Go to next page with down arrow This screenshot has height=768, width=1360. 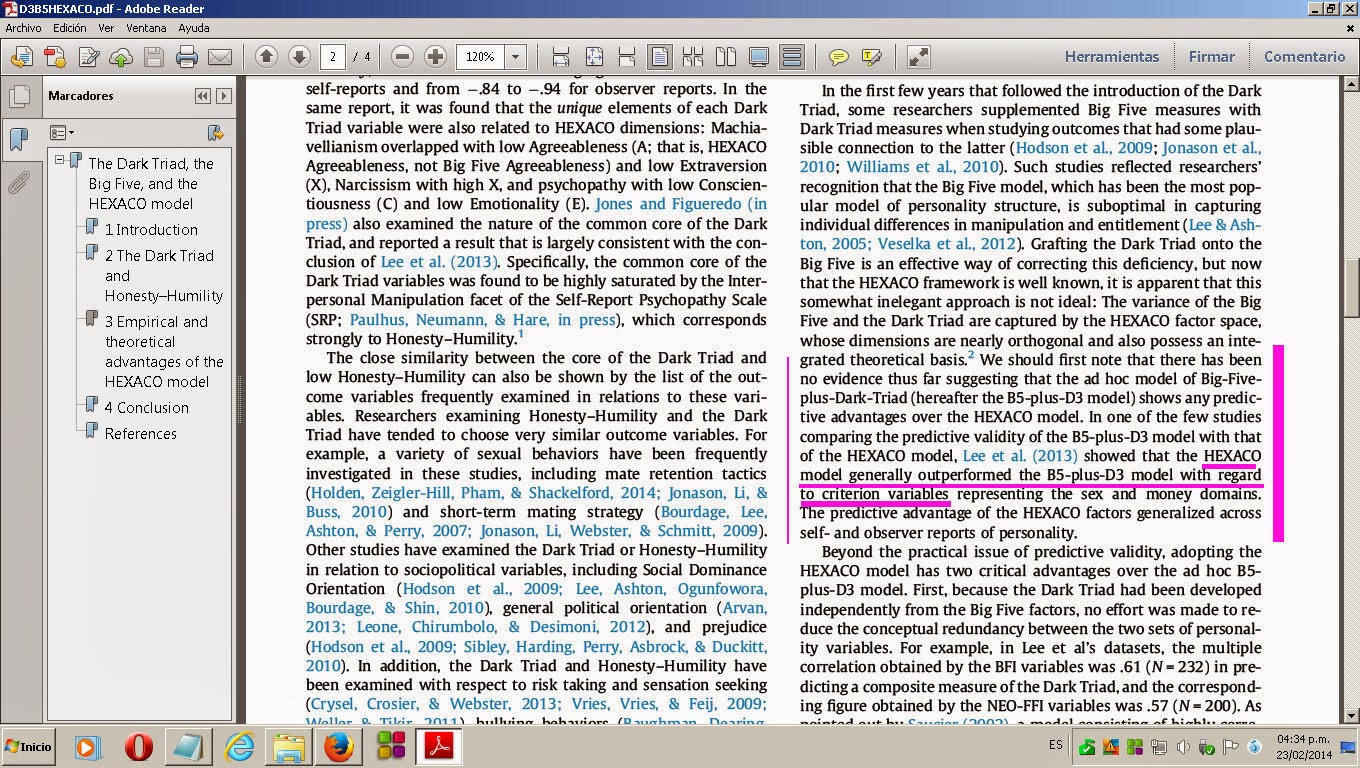click(298, 57)
